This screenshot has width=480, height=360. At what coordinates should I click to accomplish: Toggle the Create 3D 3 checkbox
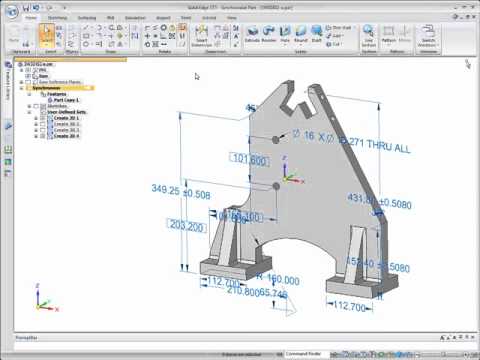coord(43,130)
